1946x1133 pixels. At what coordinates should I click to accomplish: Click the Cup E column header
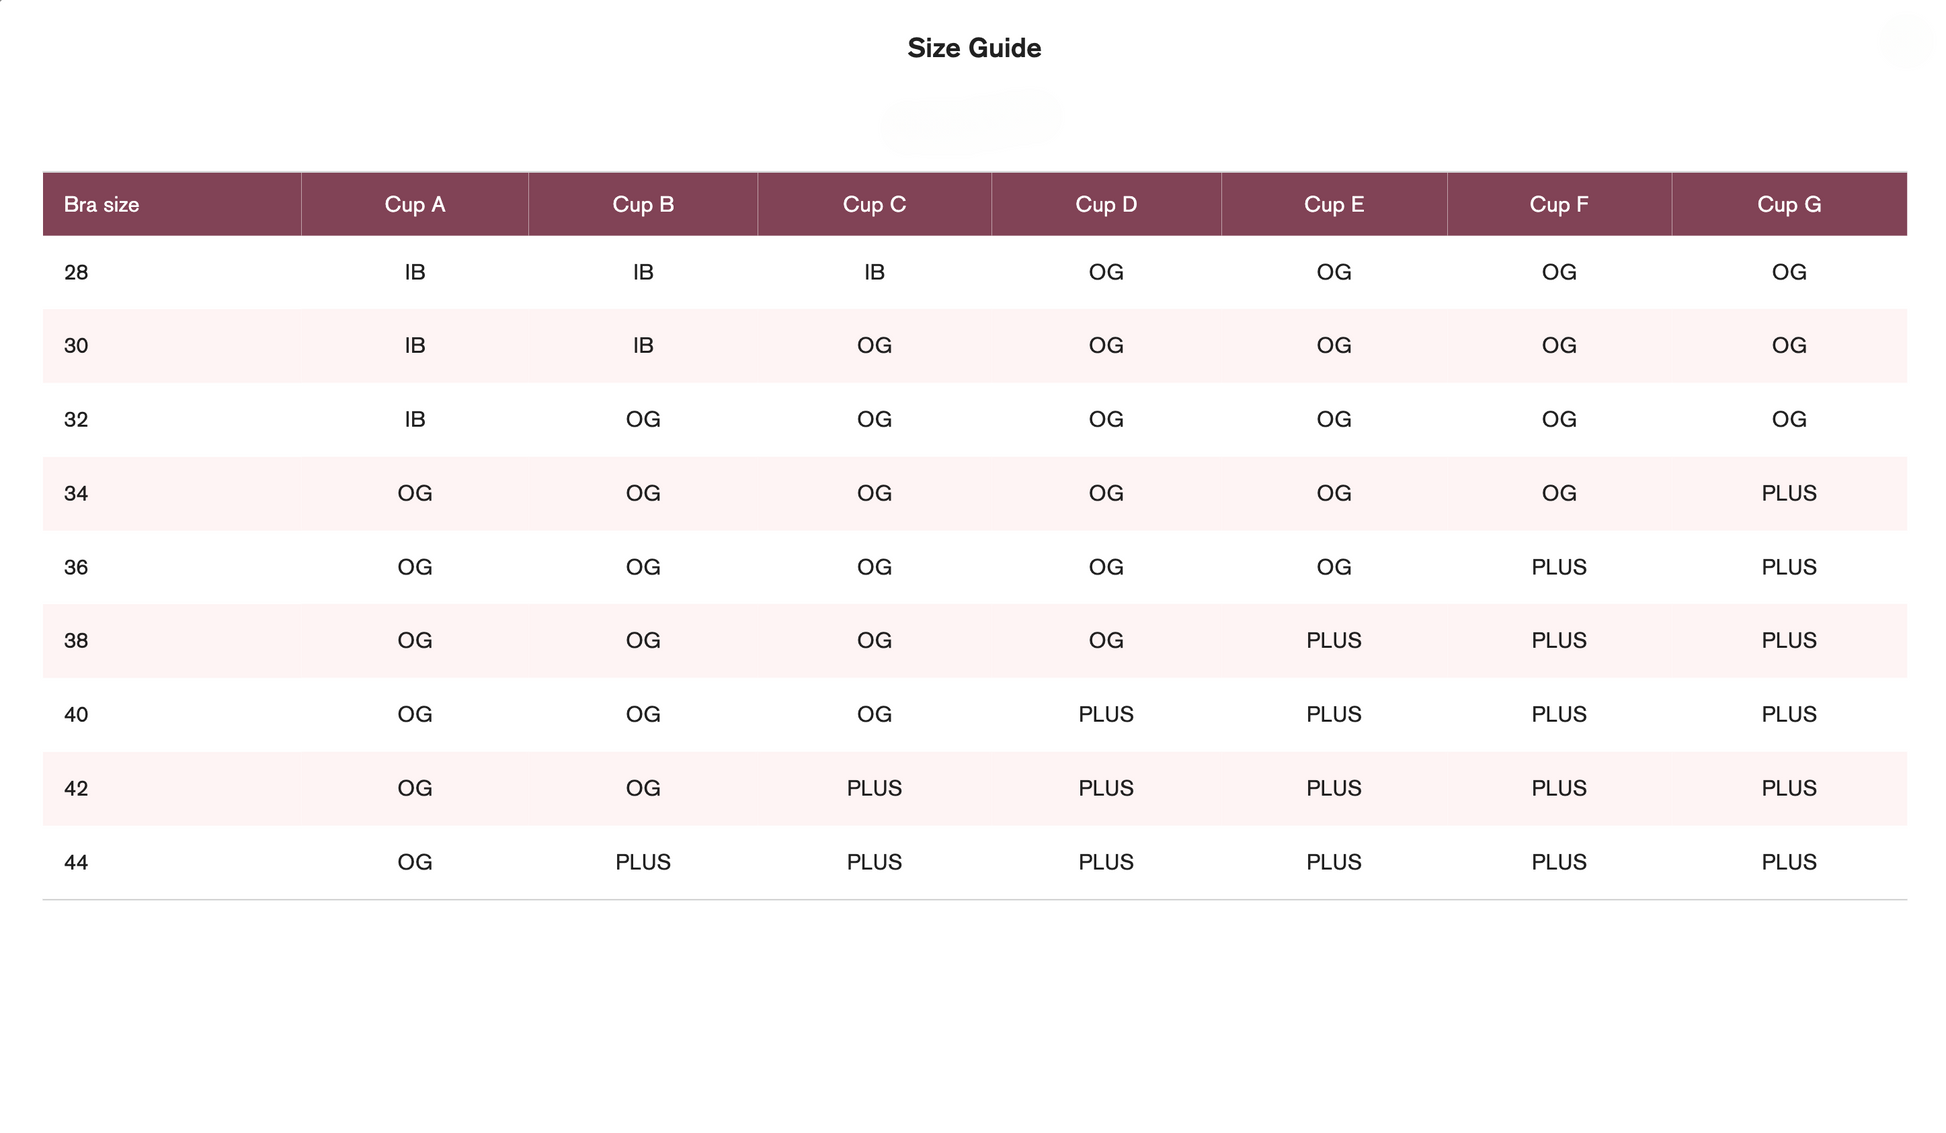(1334, 204)
